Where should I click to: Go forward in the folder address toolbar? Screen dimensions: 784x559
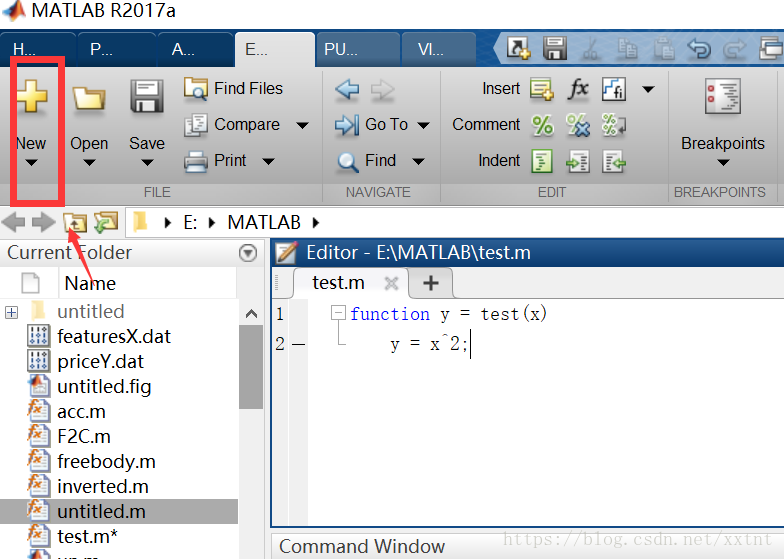(x=44, y=222)
